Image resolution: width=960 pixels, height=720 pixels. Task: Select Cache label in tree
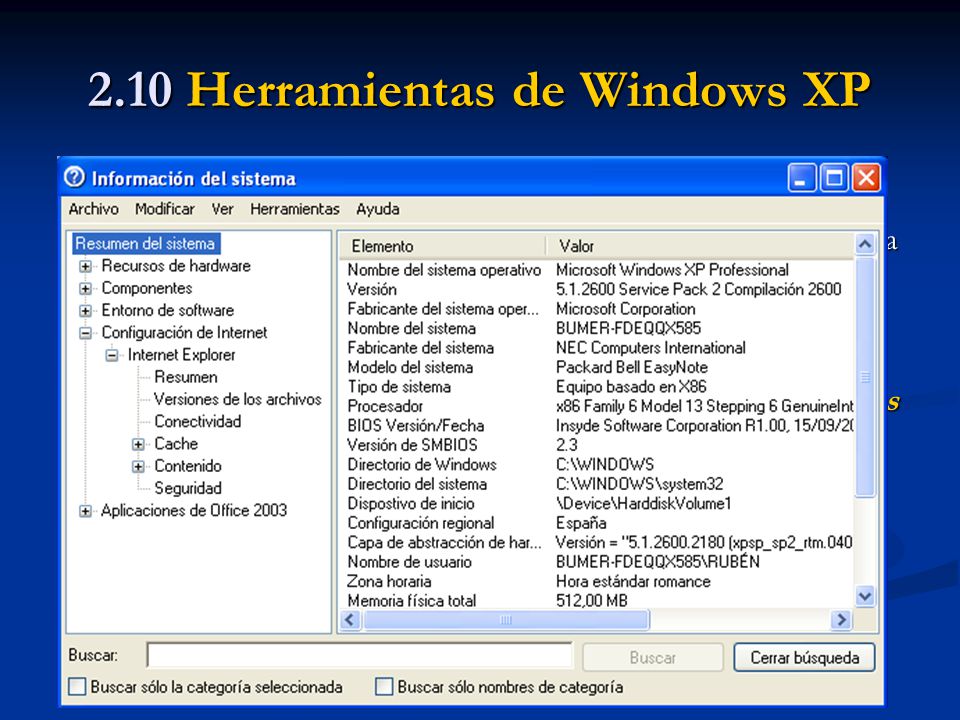[x=176, y=444]
